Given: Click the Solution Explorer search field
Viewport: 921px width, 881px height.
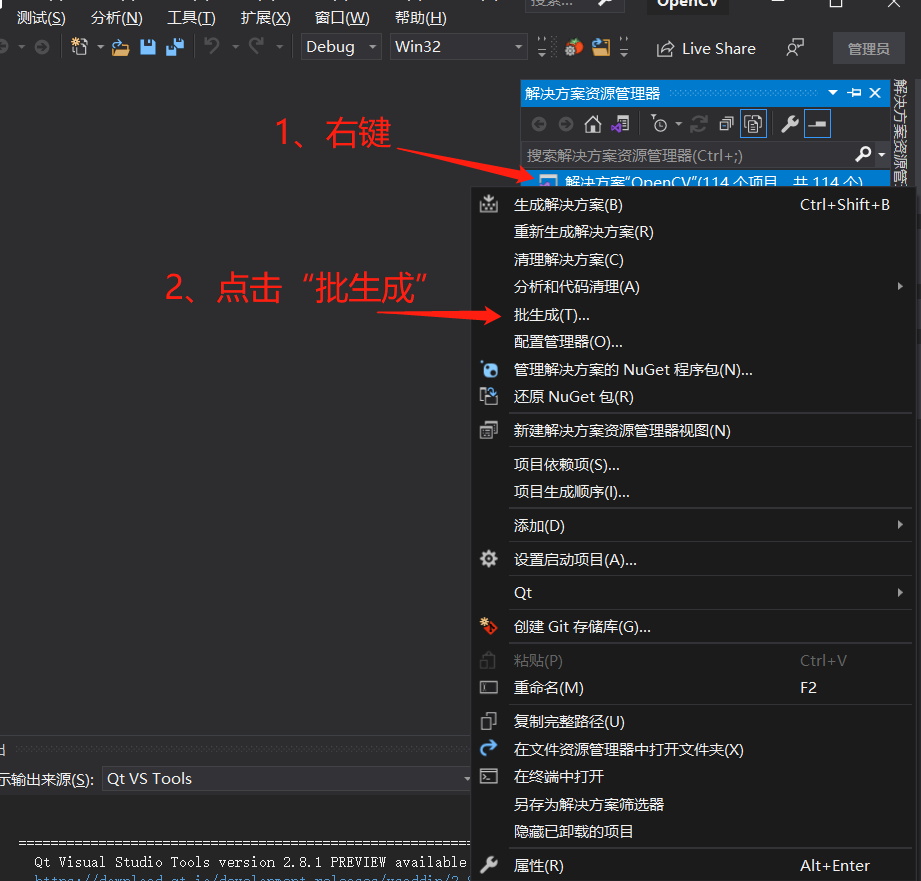Looking at the screenshot, I should point(686,156).
